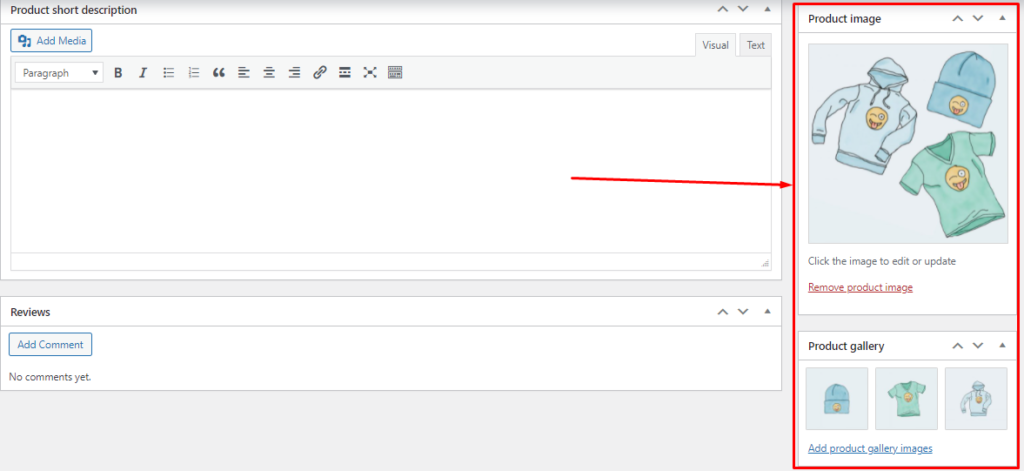Align text left
Image resolution: width=1024 pixels, height=471 pixels.
[x=244, y=73]
